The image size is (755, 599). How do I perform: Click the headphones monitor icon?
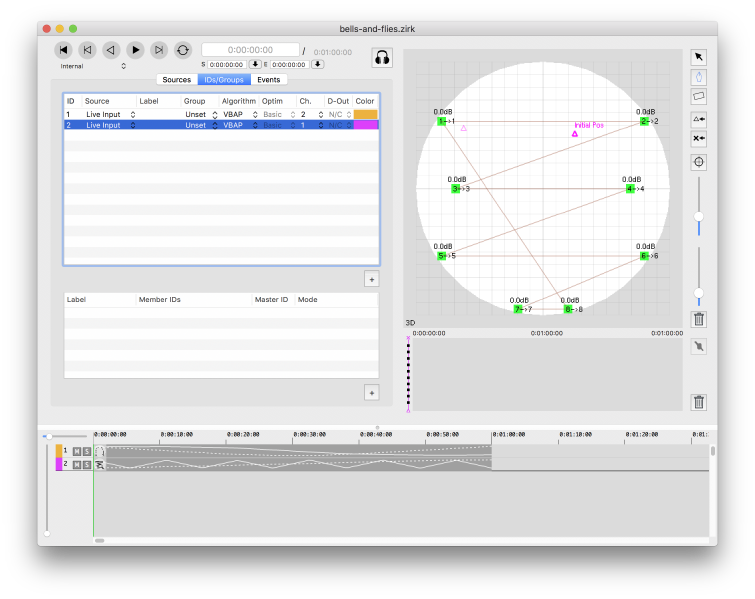[x=381, y=58]
